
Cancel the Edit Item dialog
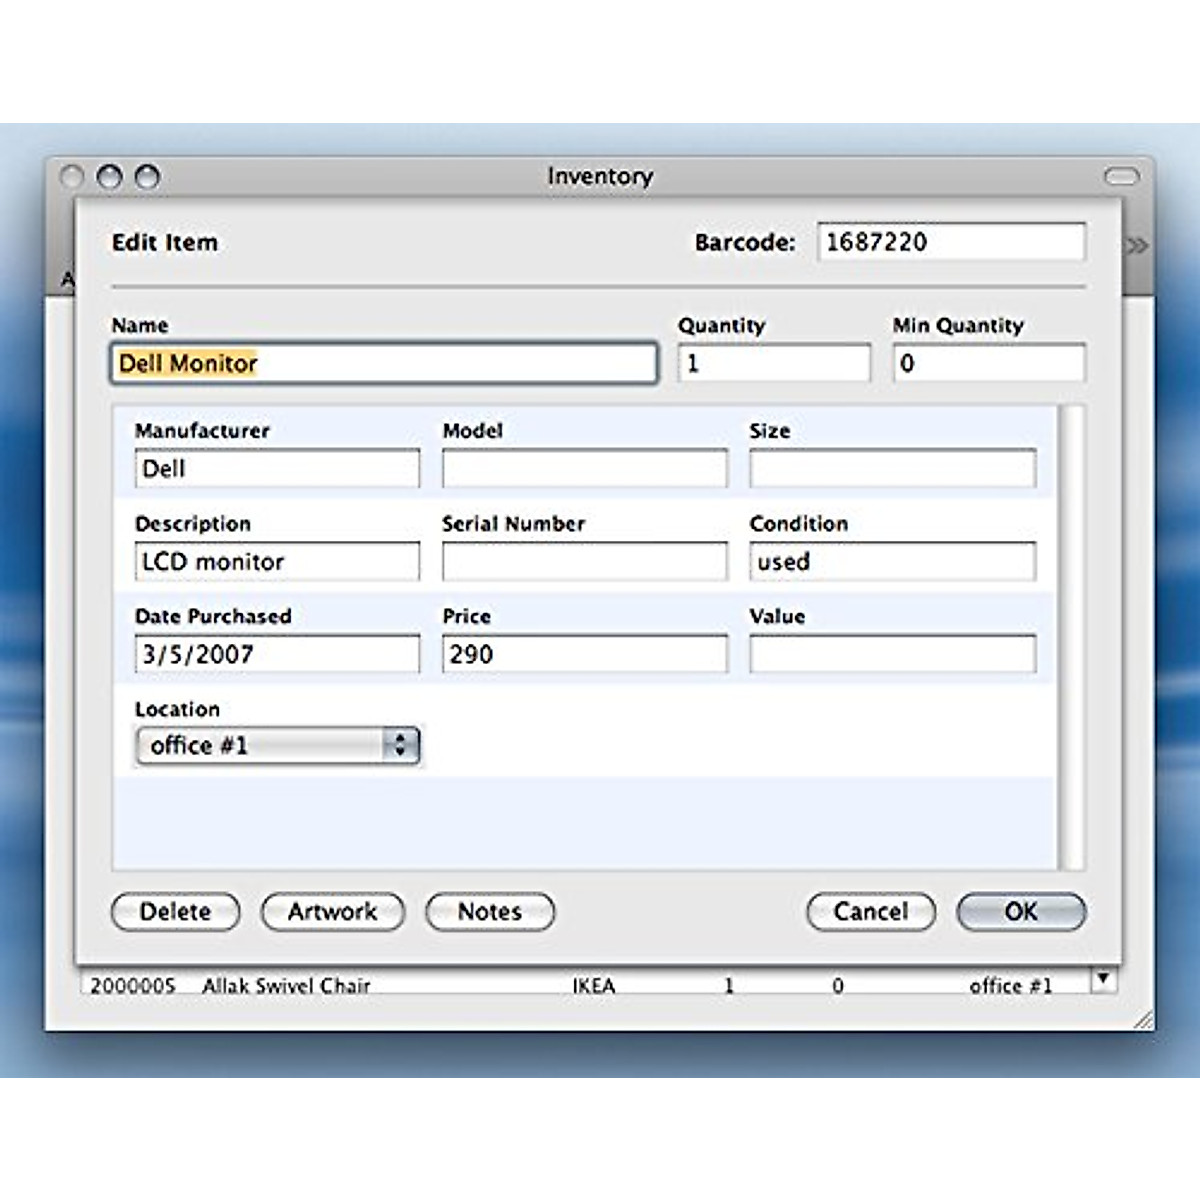870,912
